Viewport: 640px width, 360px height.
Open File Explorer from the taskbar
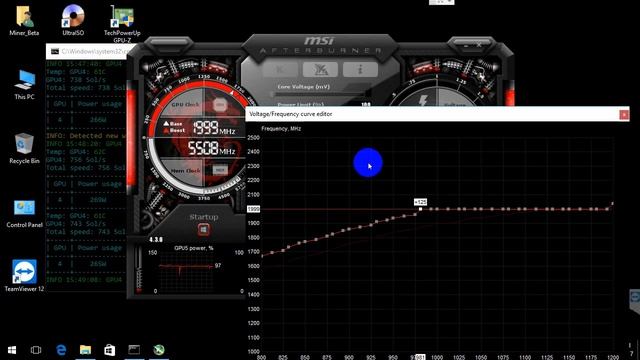tap(85, 350)
